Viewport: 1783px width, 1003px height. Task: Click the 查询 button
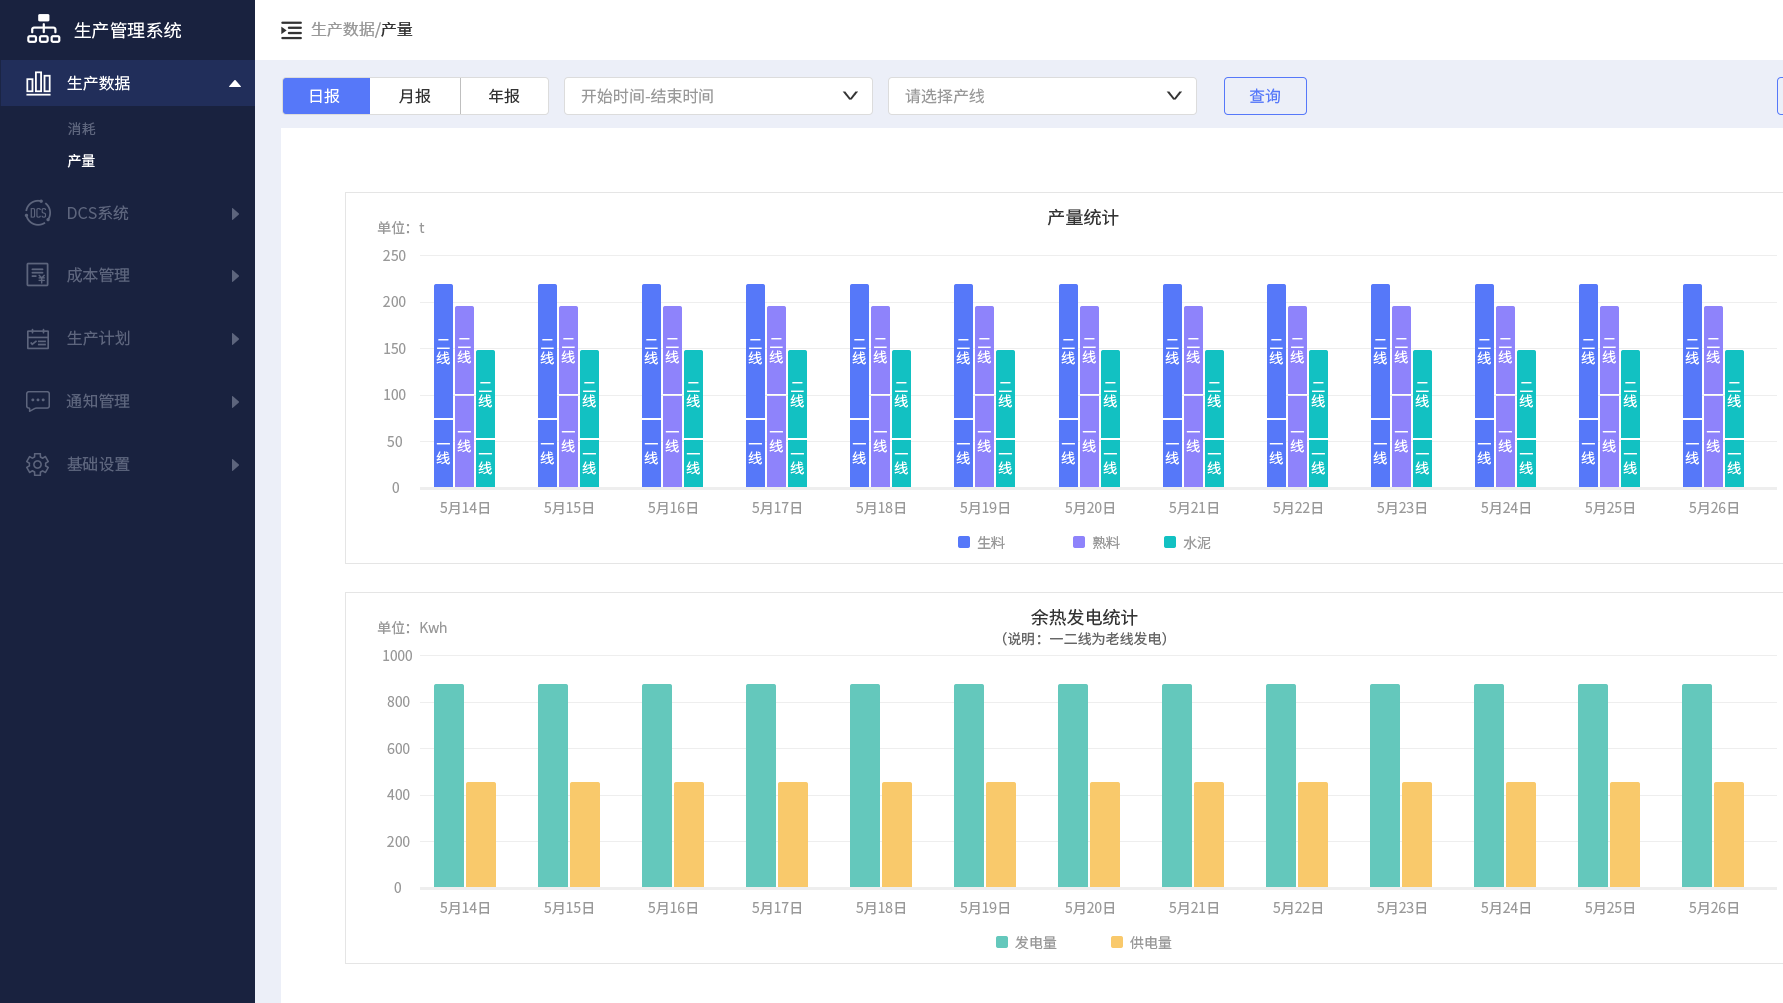pyautogui.click(x=1265, y=96)
